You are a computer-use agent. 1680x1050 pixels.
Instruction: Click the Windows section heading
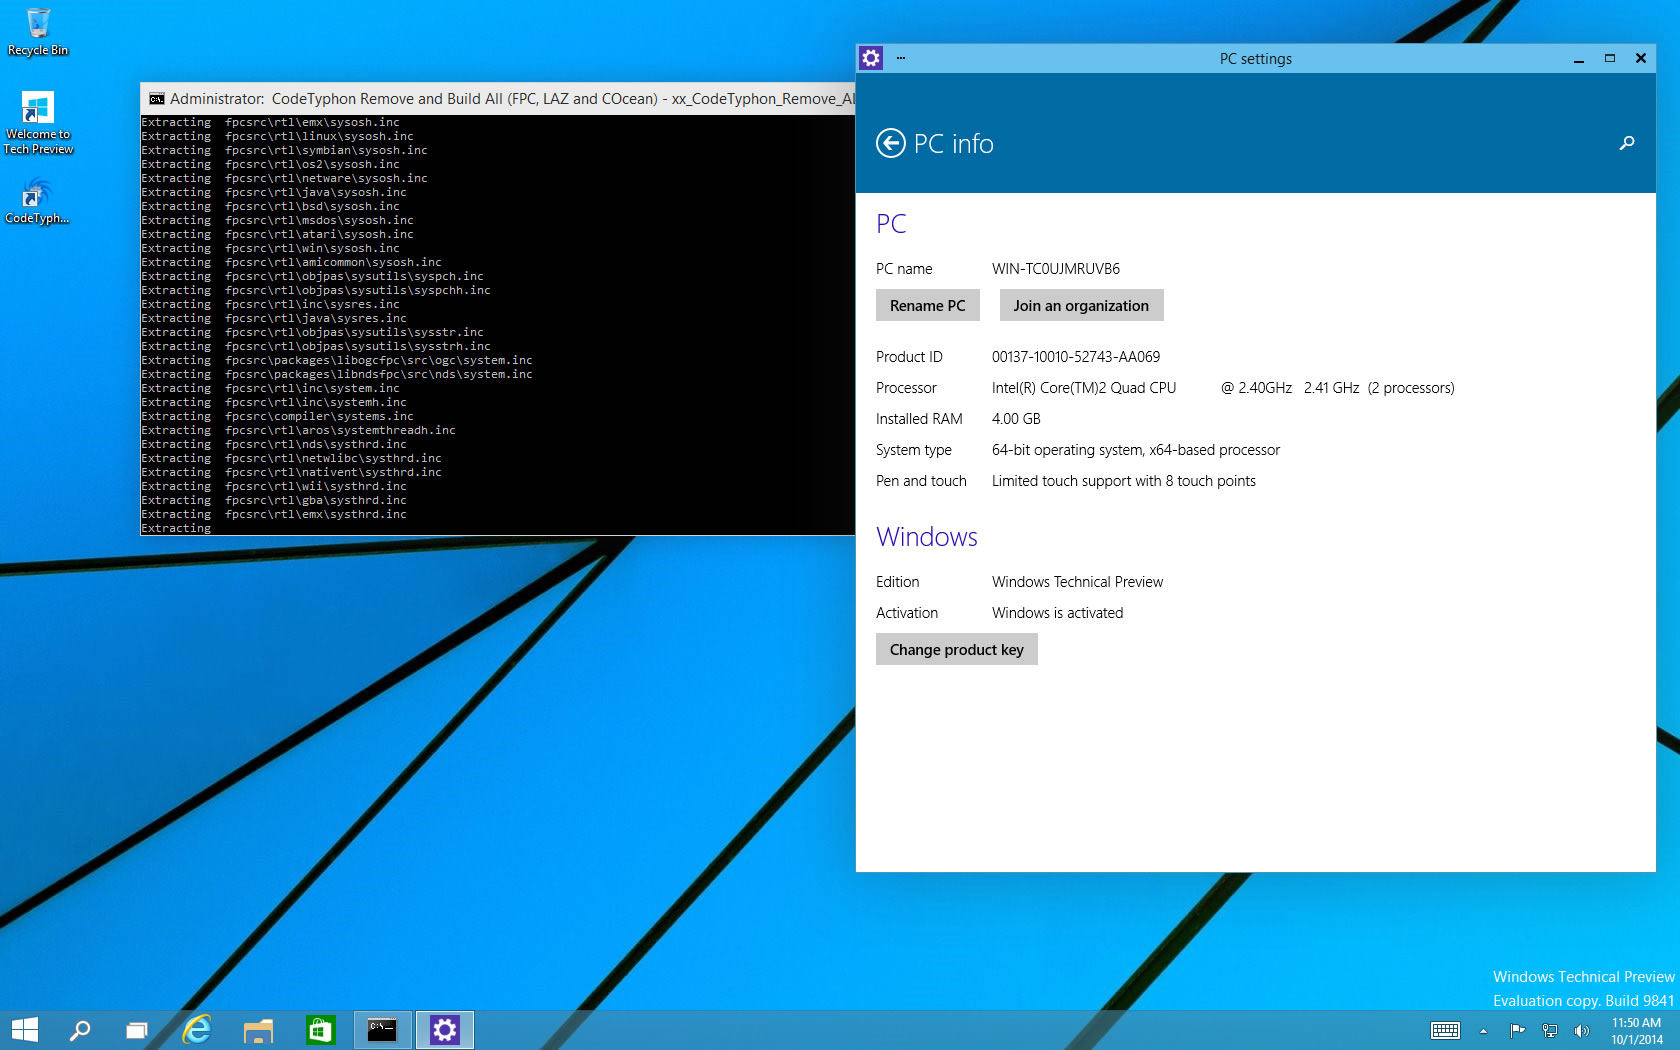(927, 537)
